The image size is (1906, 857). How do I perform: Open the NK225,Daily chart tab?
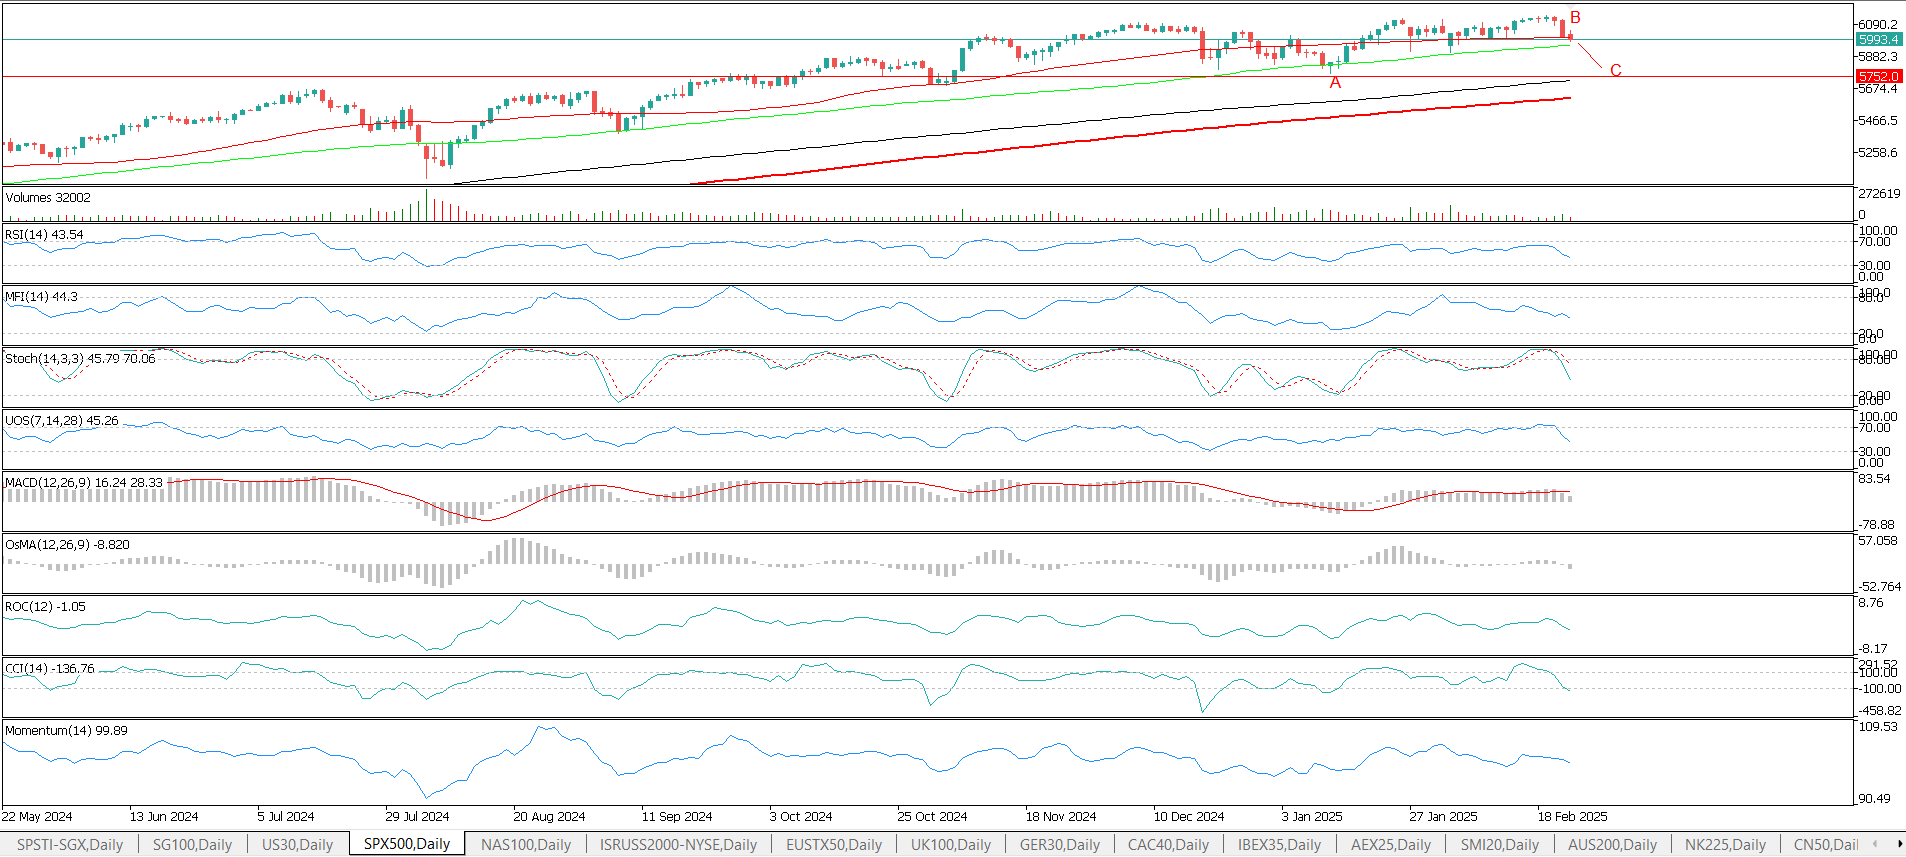[1725, 844]
